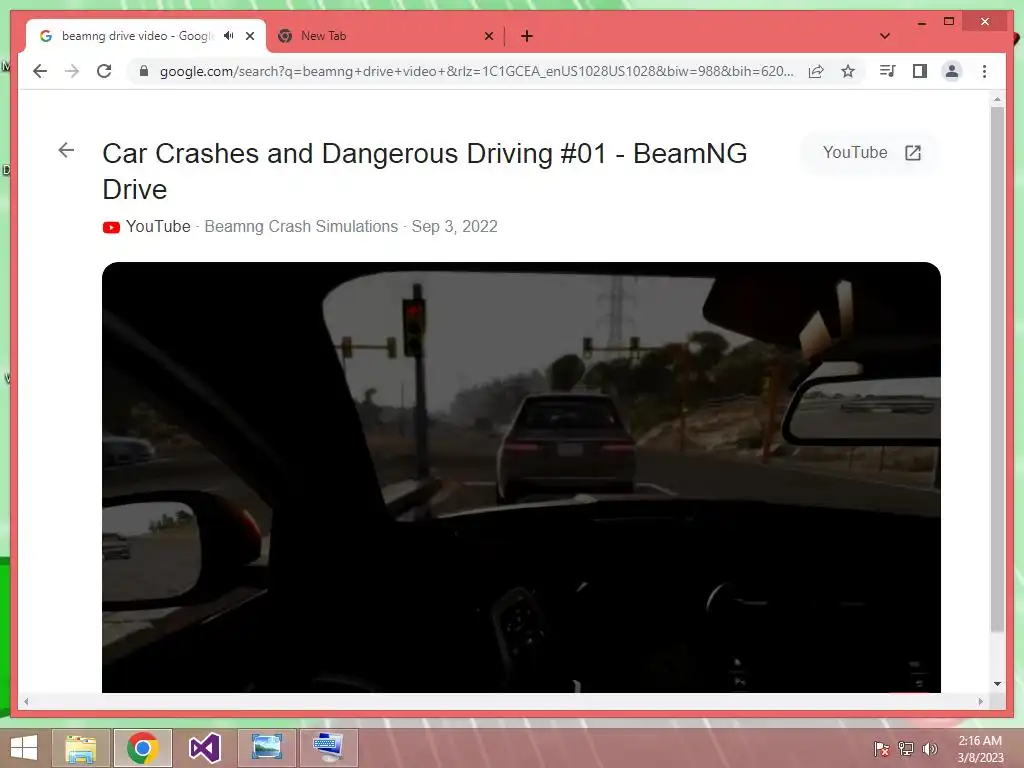Open the picture viewer taskbar icon
This screenshot has height=768, width=1024.
(266, 748)
